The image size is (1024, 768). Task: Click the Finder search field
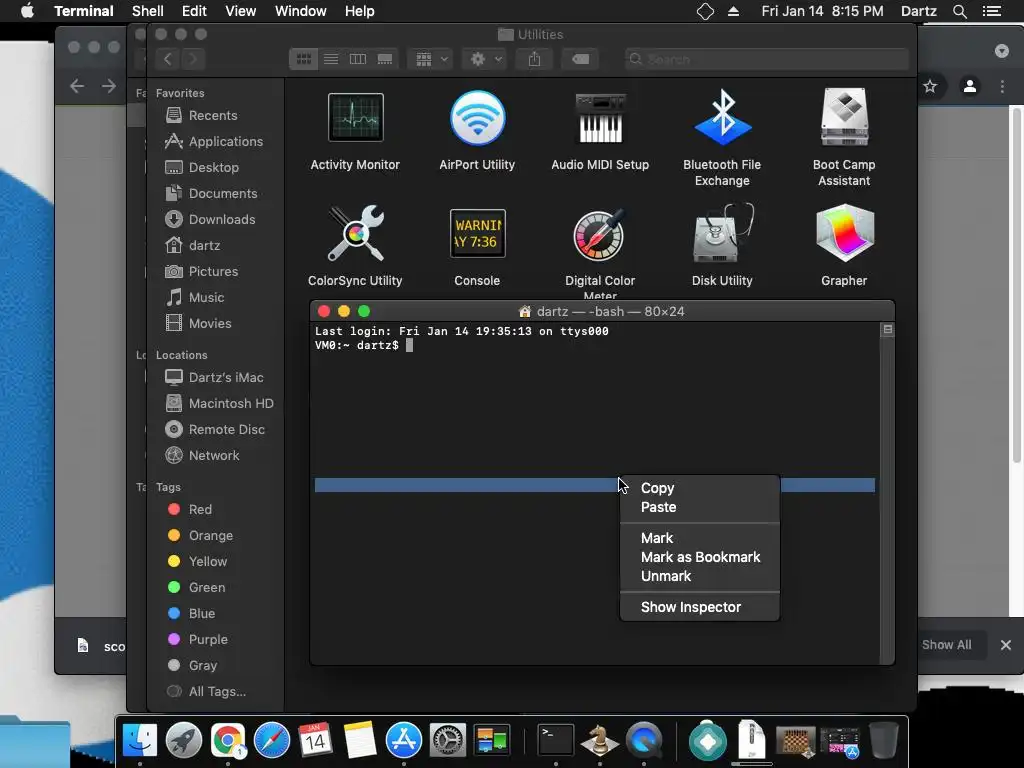coord(766,59)
